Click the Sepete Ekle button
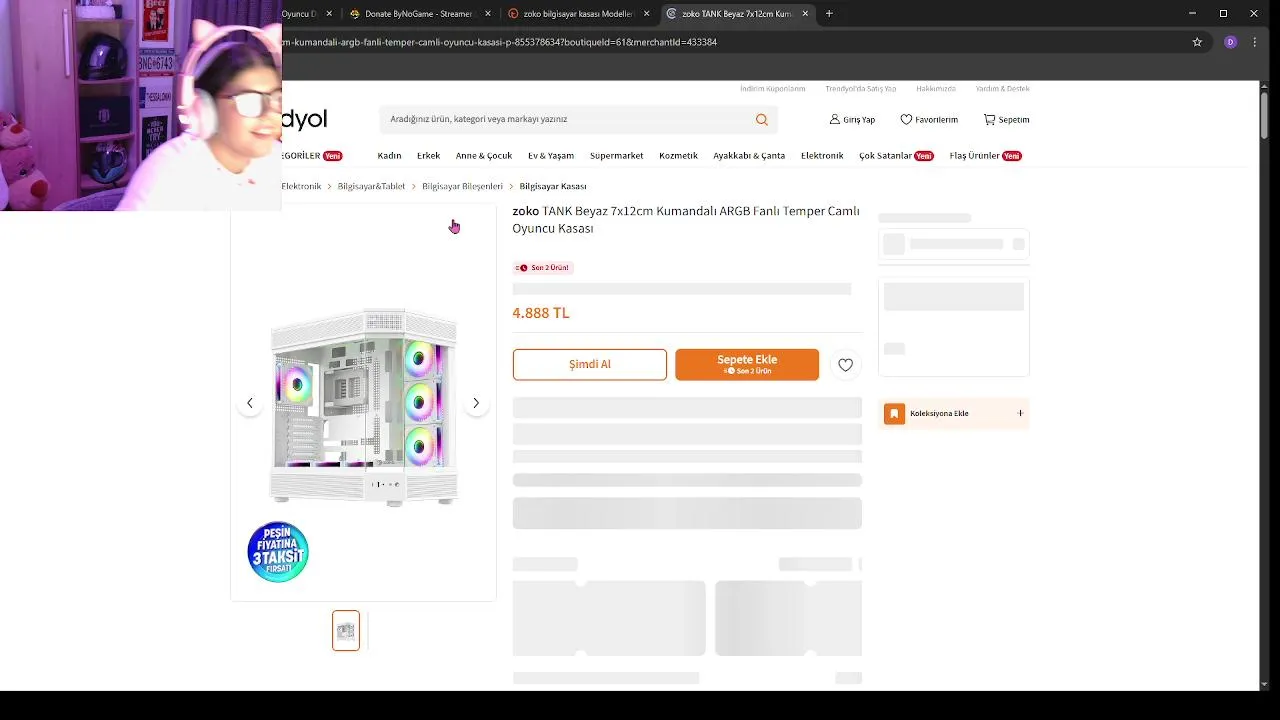 747,365
